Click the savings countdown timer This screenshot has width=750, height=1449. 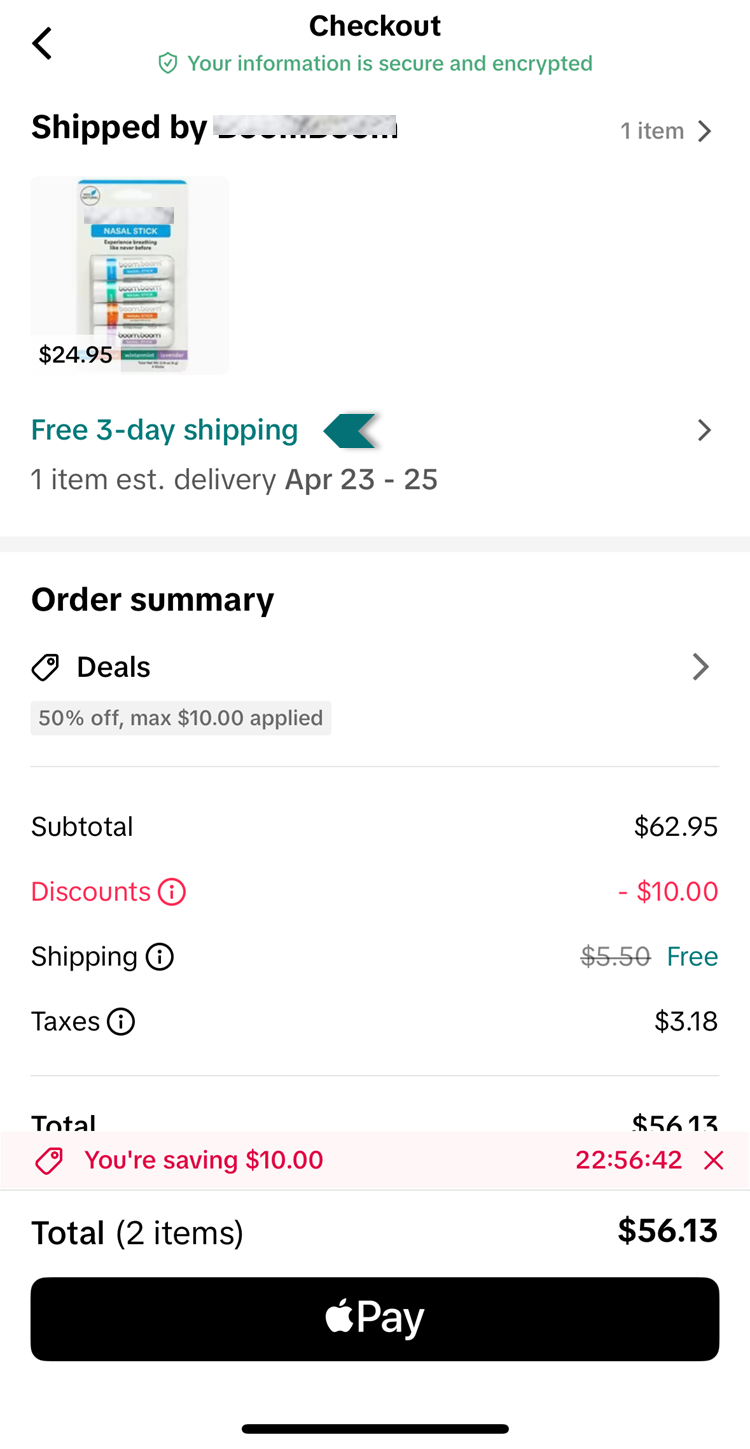[x=628, y=1161]
